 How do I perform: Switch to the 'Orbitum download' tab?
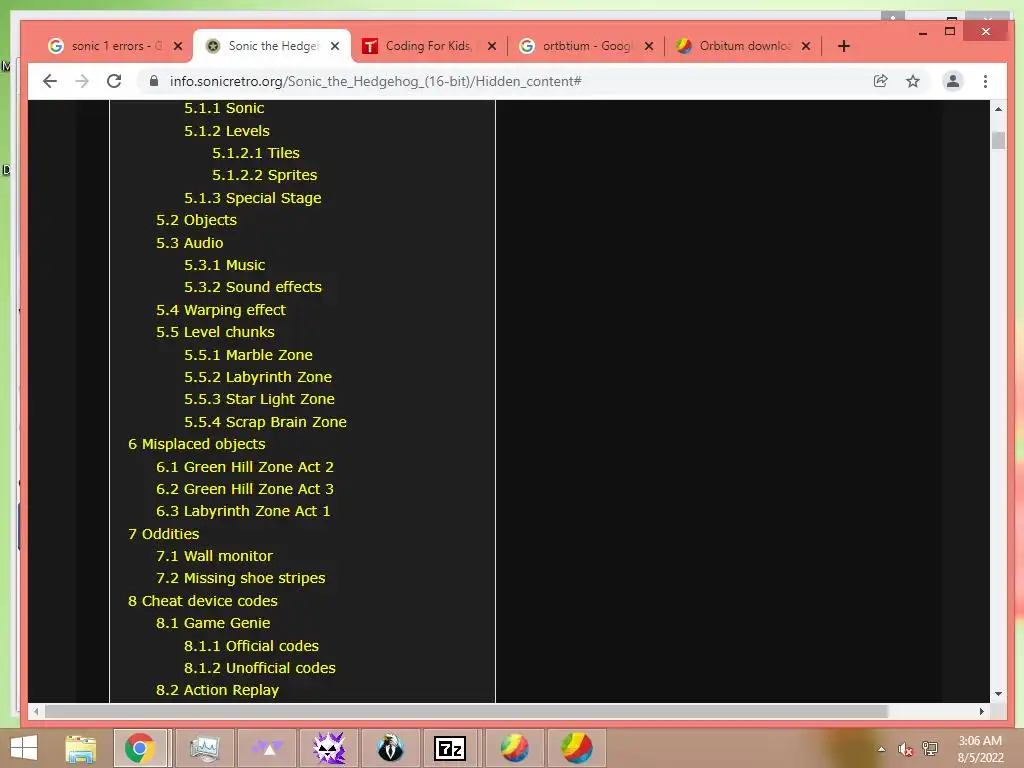coord(742,46)
